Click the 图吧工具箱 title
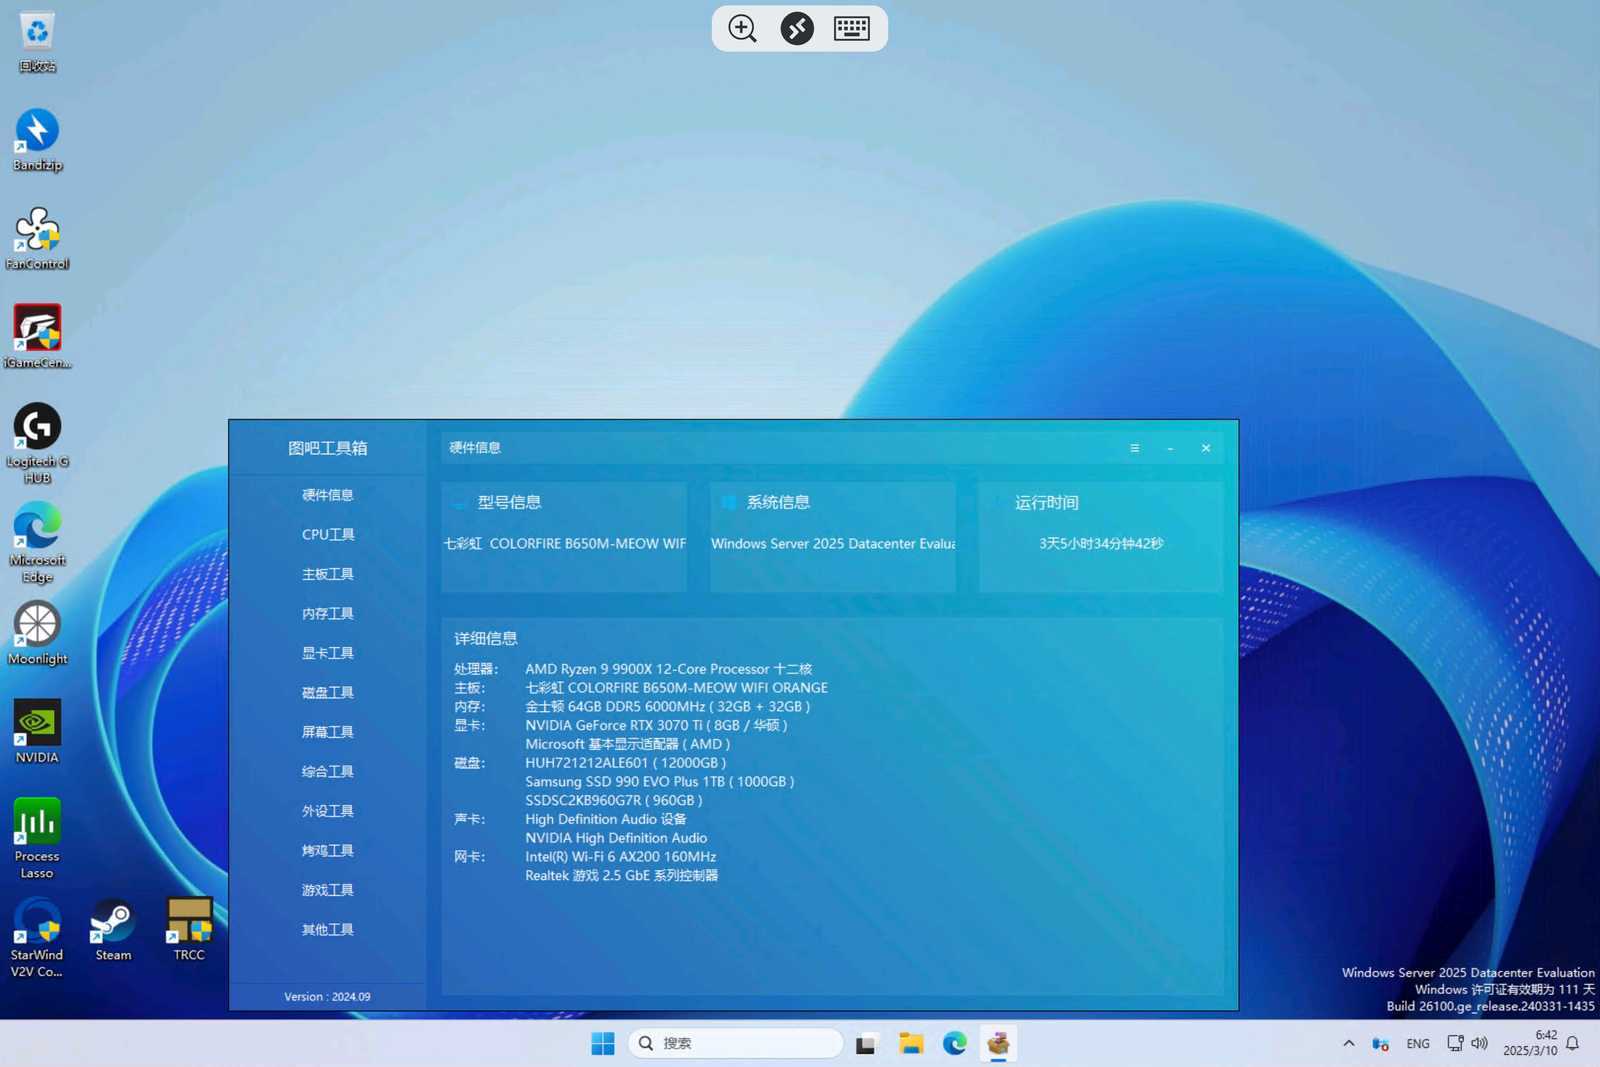The height and width of the screenshot is (1067, 1600). [x=328, y=448]
